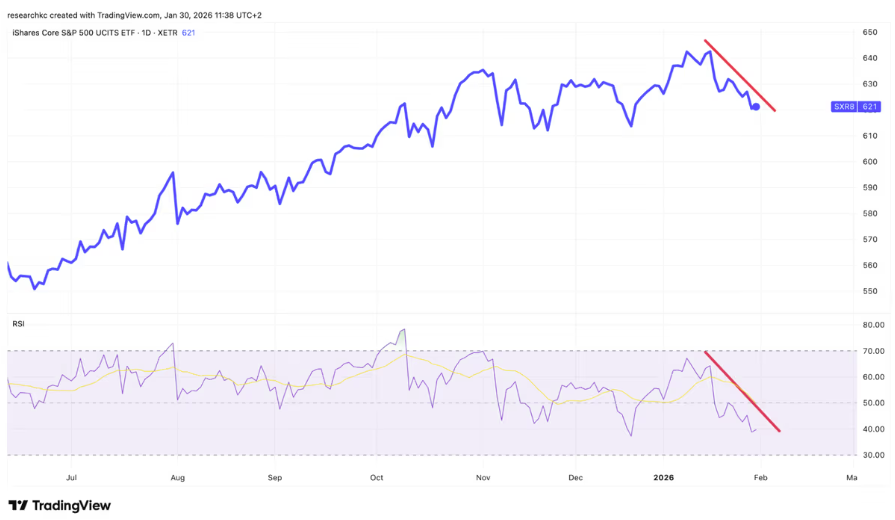Select the red trendline on the price chart
Image resolution: width=895 pixels, height=520 pixels.
(x=740, y=76)
